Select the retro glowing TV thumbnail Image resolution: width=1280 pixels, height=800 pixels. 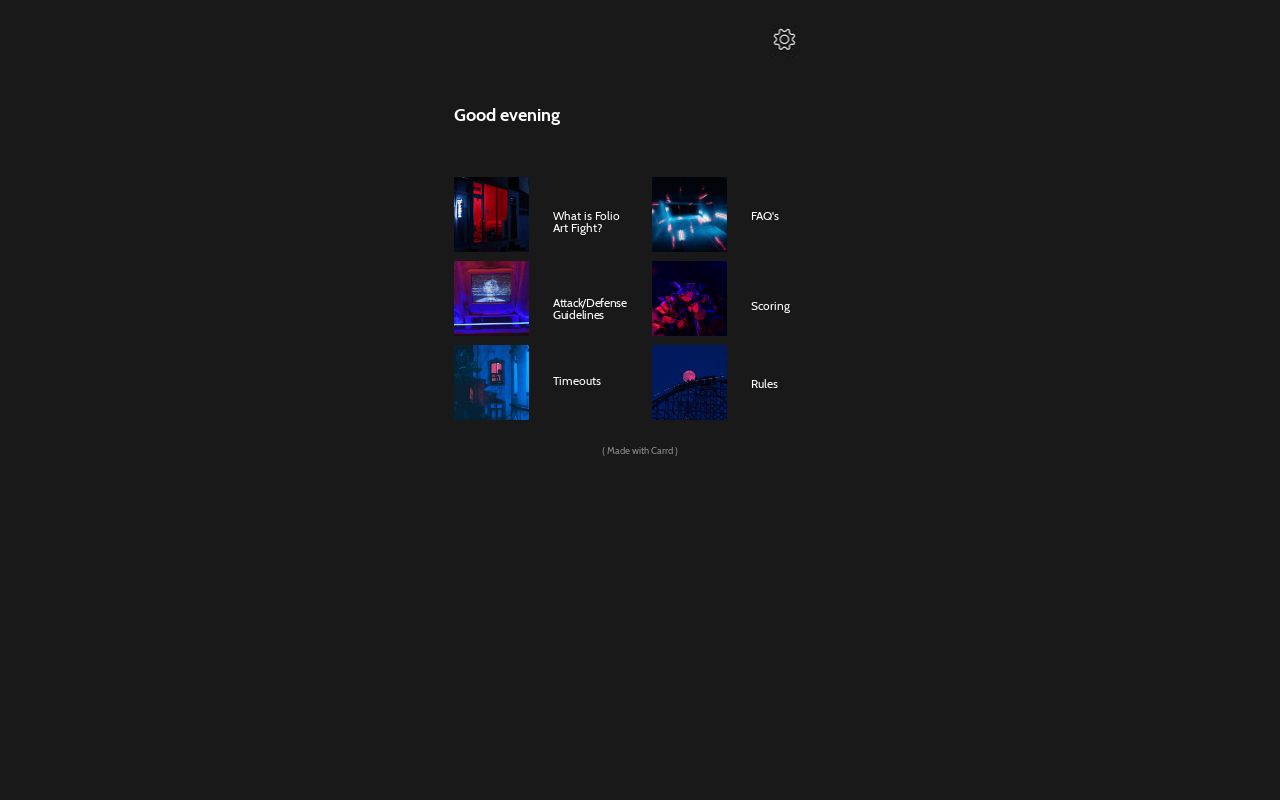pos(491,298)
